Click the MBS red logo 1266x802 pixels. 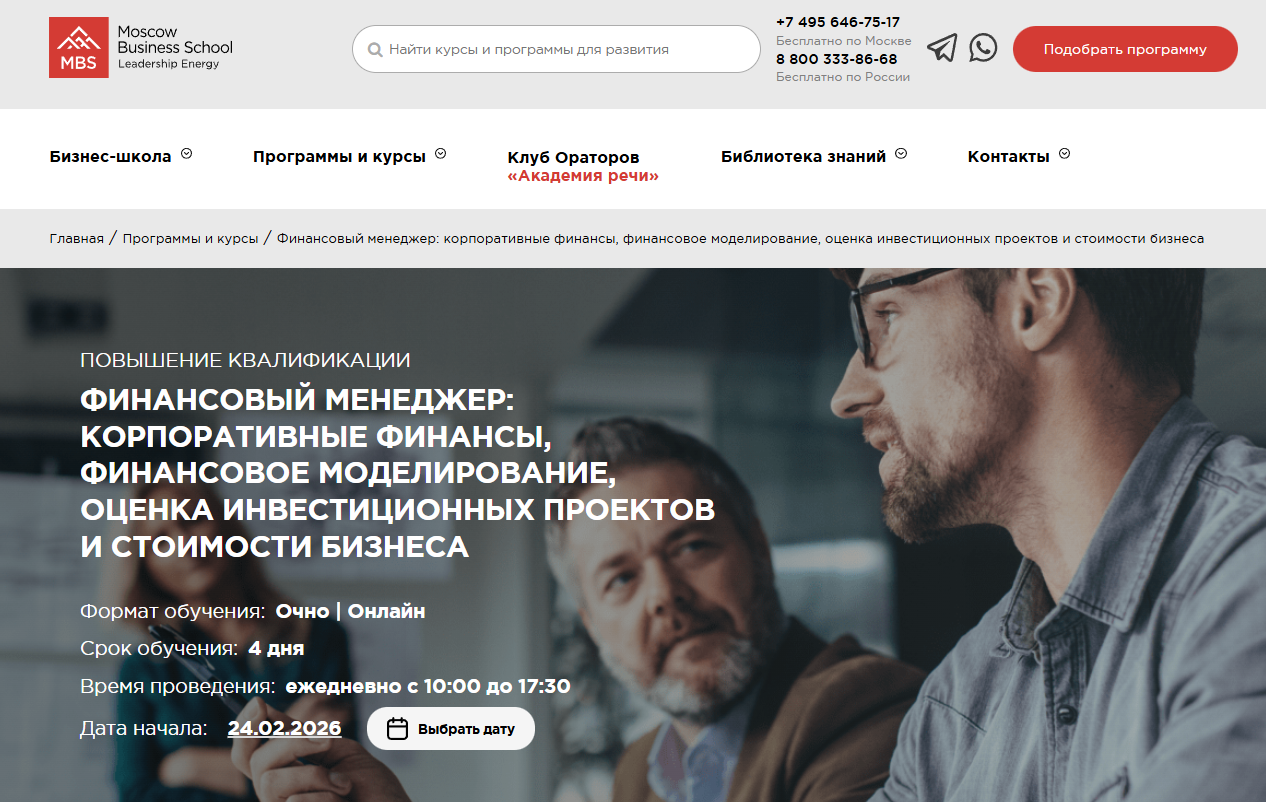(x=79, y=47)
